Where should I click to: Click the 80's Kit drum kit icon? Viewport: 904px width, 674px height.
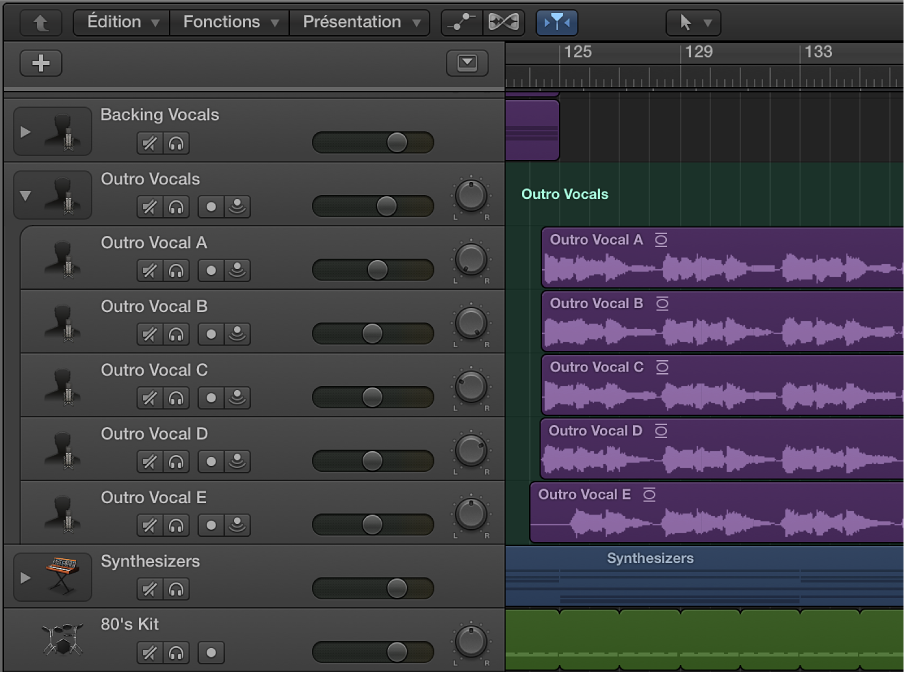click(x=62, y=640)
